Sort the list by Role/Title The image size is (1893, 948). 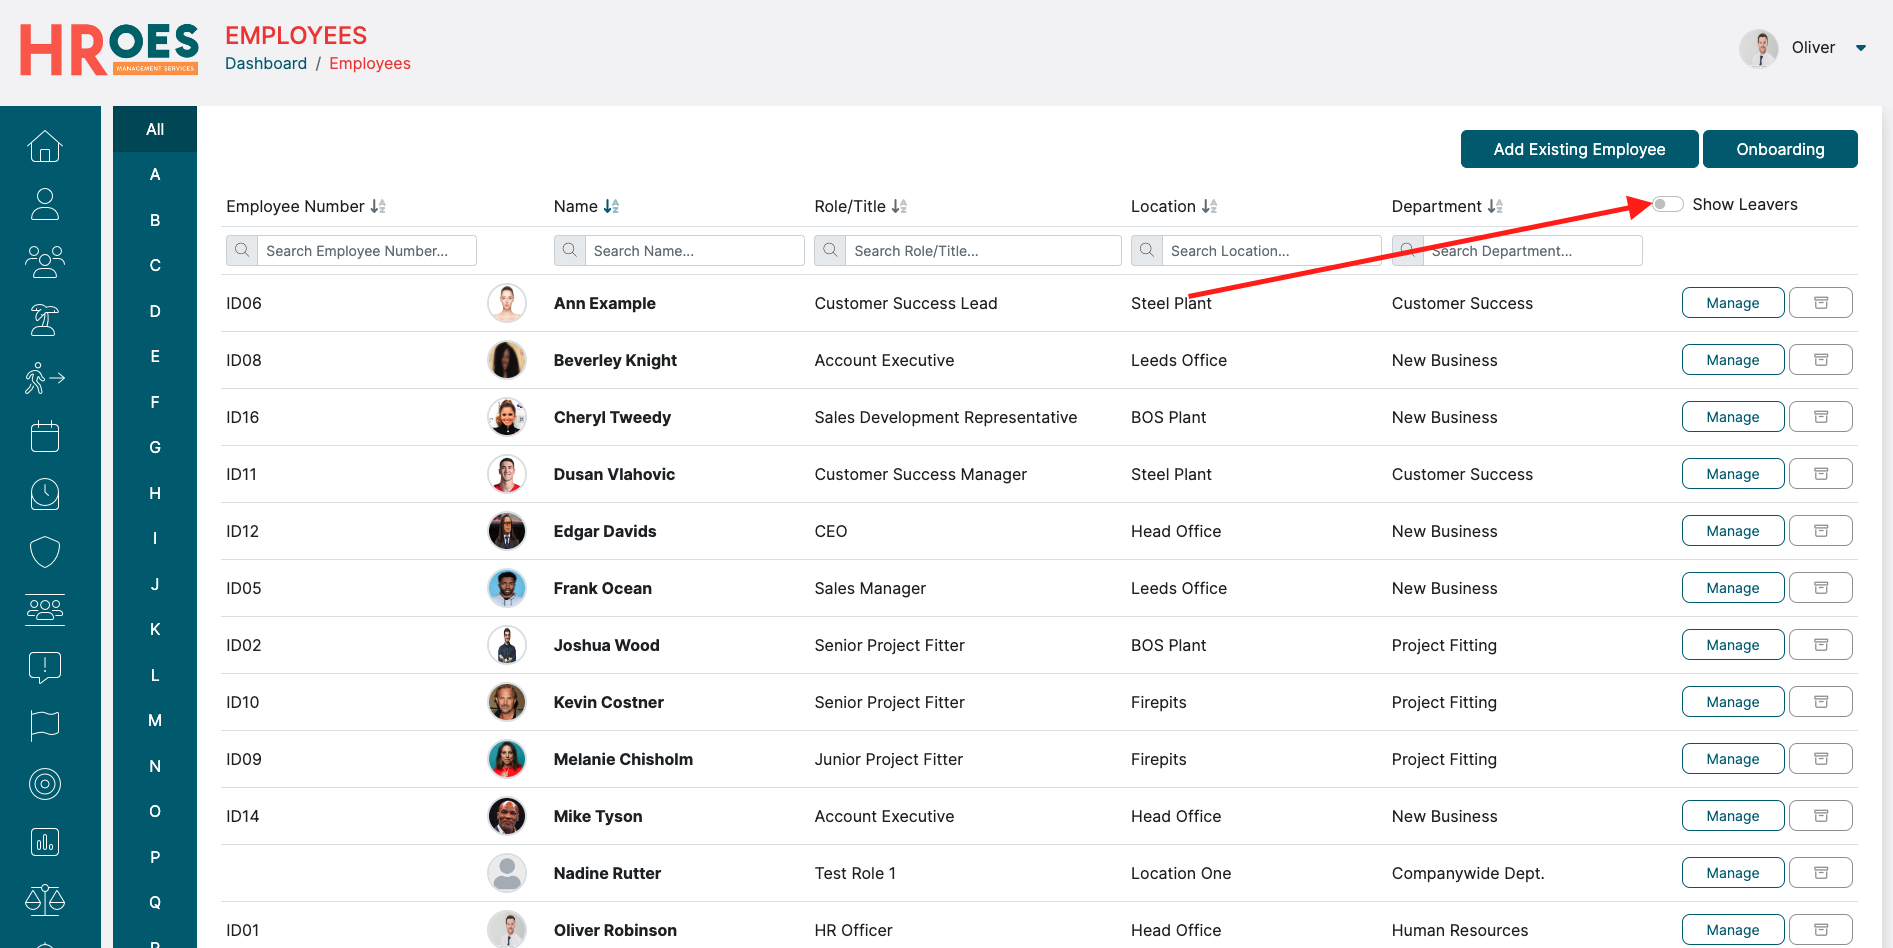(899, 206)
